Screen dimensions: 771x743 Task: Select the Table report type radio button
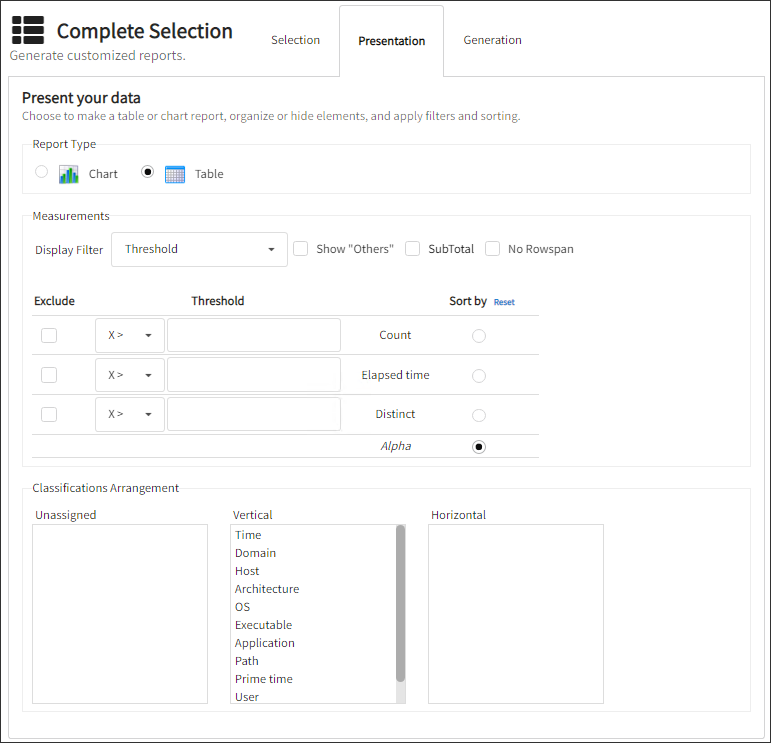(148, 172)
